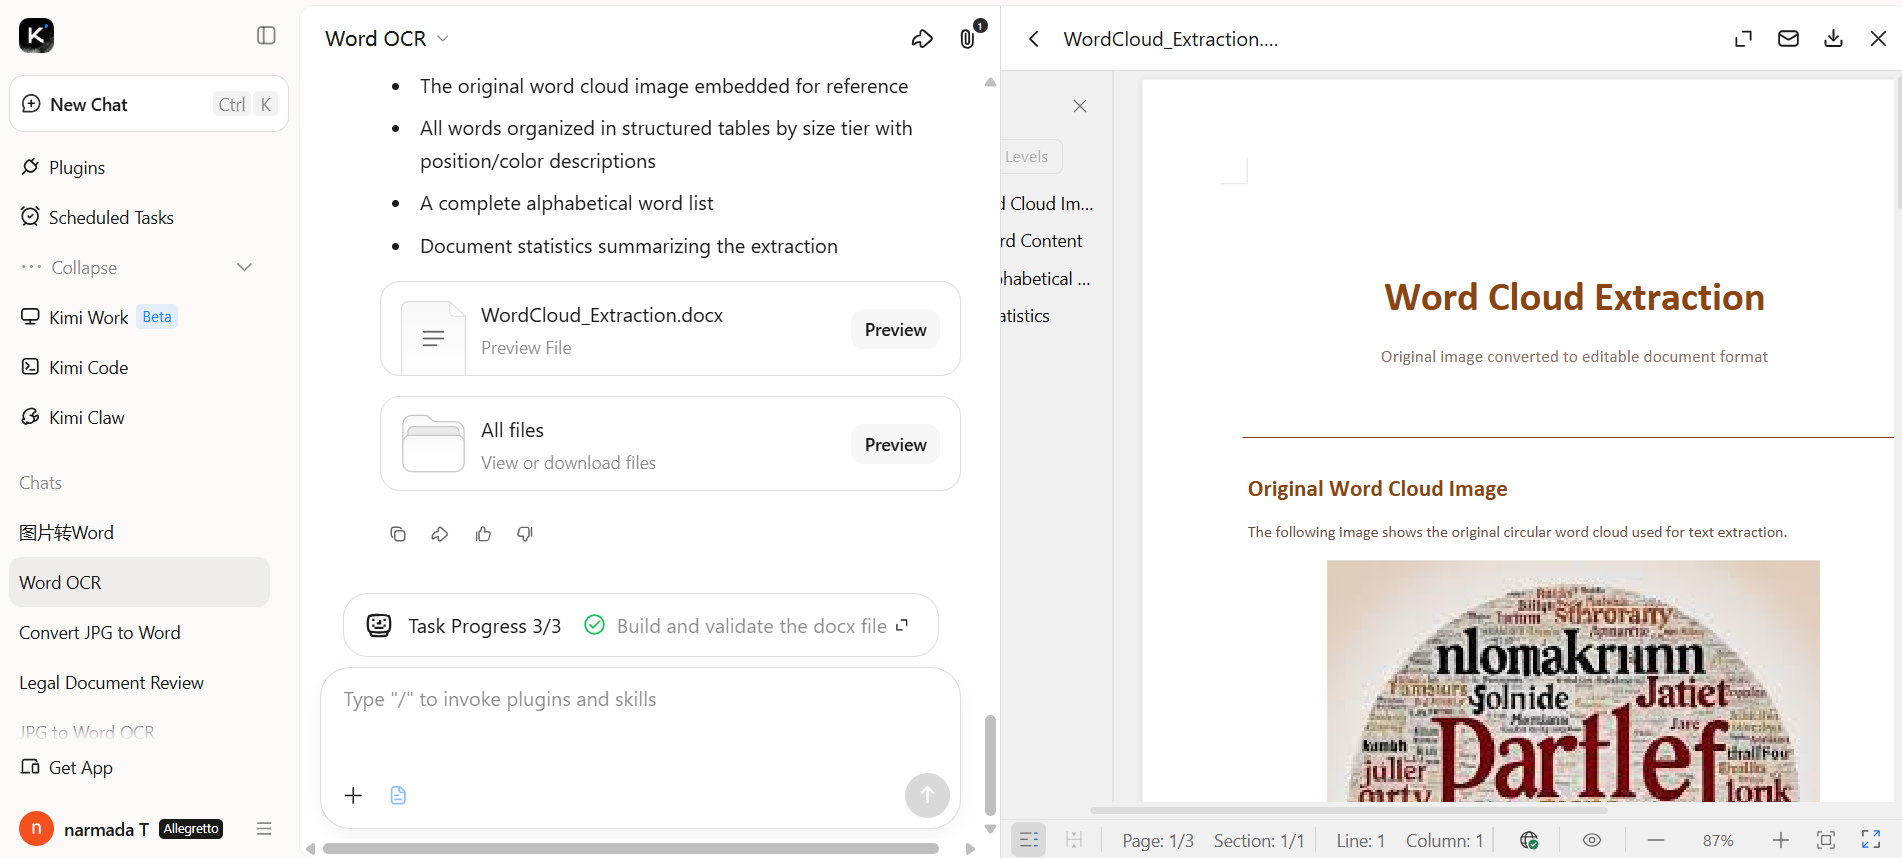Image resolution: width=1902 pixels, height=858 pixels.
Task: Open preview in expanded window icon
Action: click(1743, 39)
